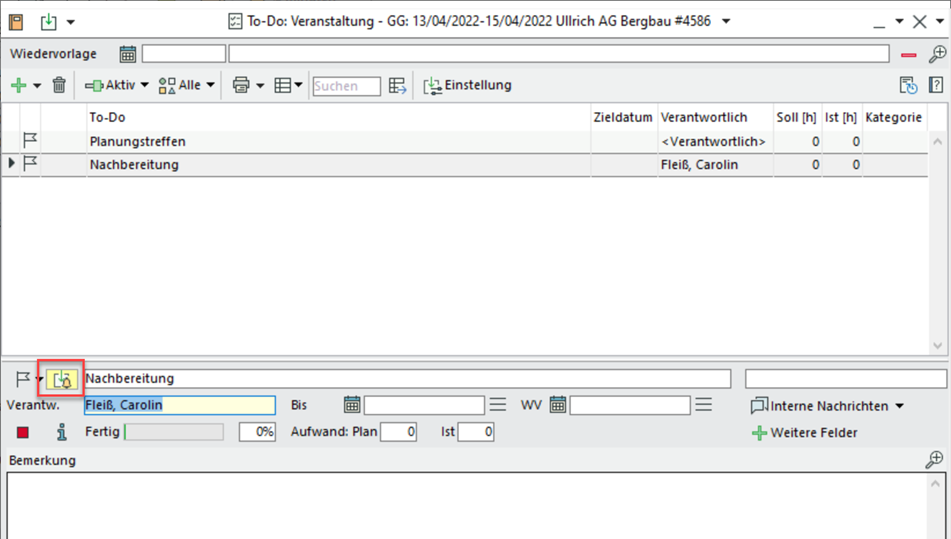Click the red status square
The image size is (951, 539).
(x=23, y=433)
